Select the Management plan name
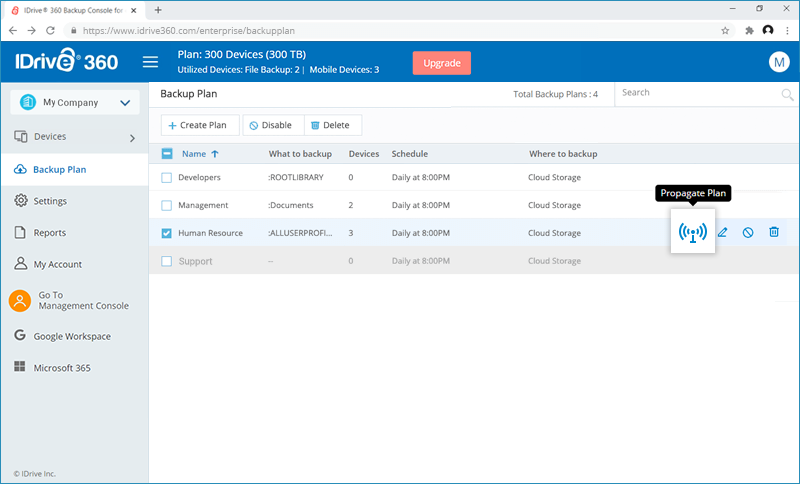800x484 pixels. pyautogui.click(x=203, y=206)
